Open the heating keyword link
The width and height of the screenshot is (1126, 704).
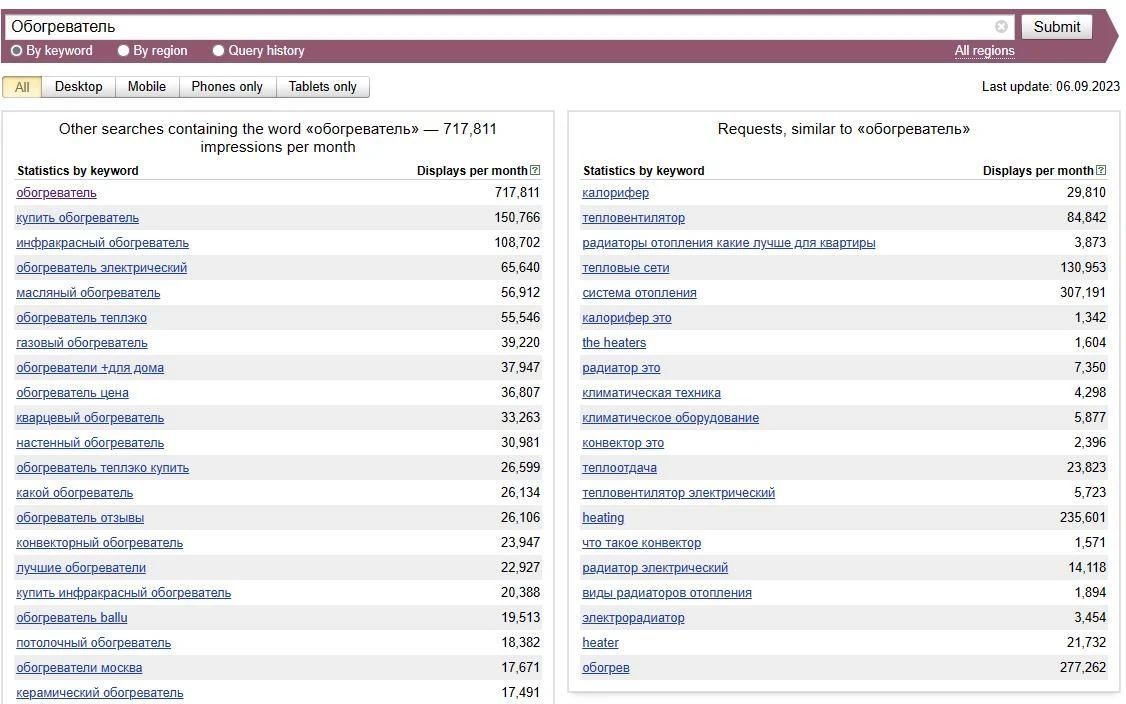602,517
